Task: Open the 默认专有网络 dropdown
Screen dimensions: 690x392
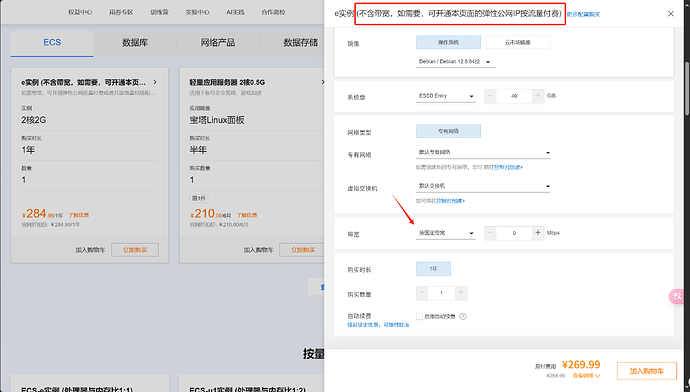Action: coord(483,152)
